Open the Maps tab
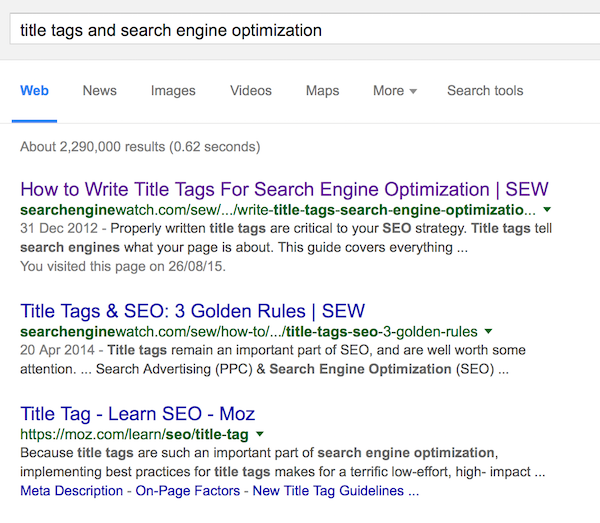The height and width of the screenshot is (523, 600). pyautogui.click(x=322, y=91)
